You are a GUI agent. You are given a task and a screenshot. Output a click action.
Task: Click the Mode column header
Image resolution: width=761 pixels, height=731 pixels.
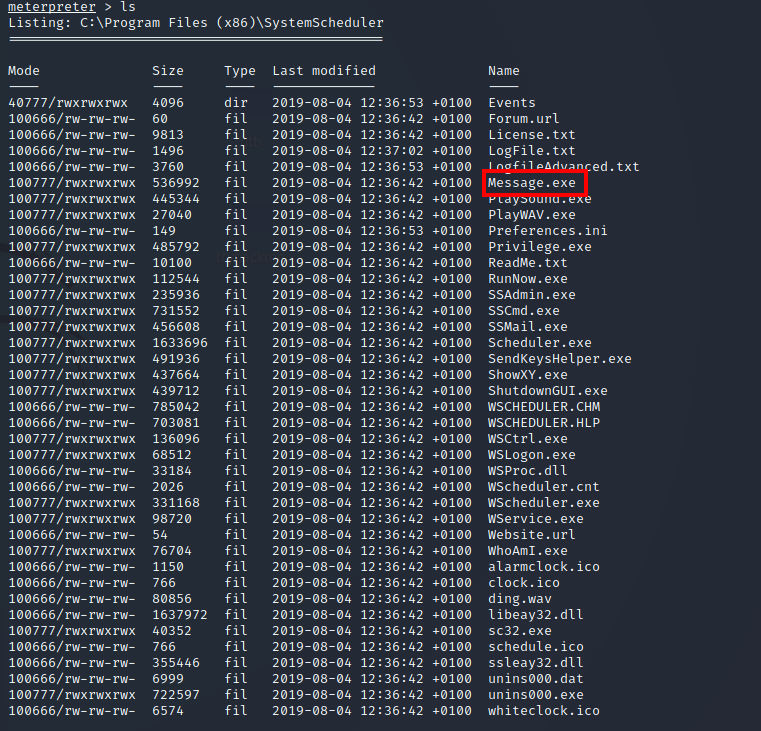tap(24, 71)
